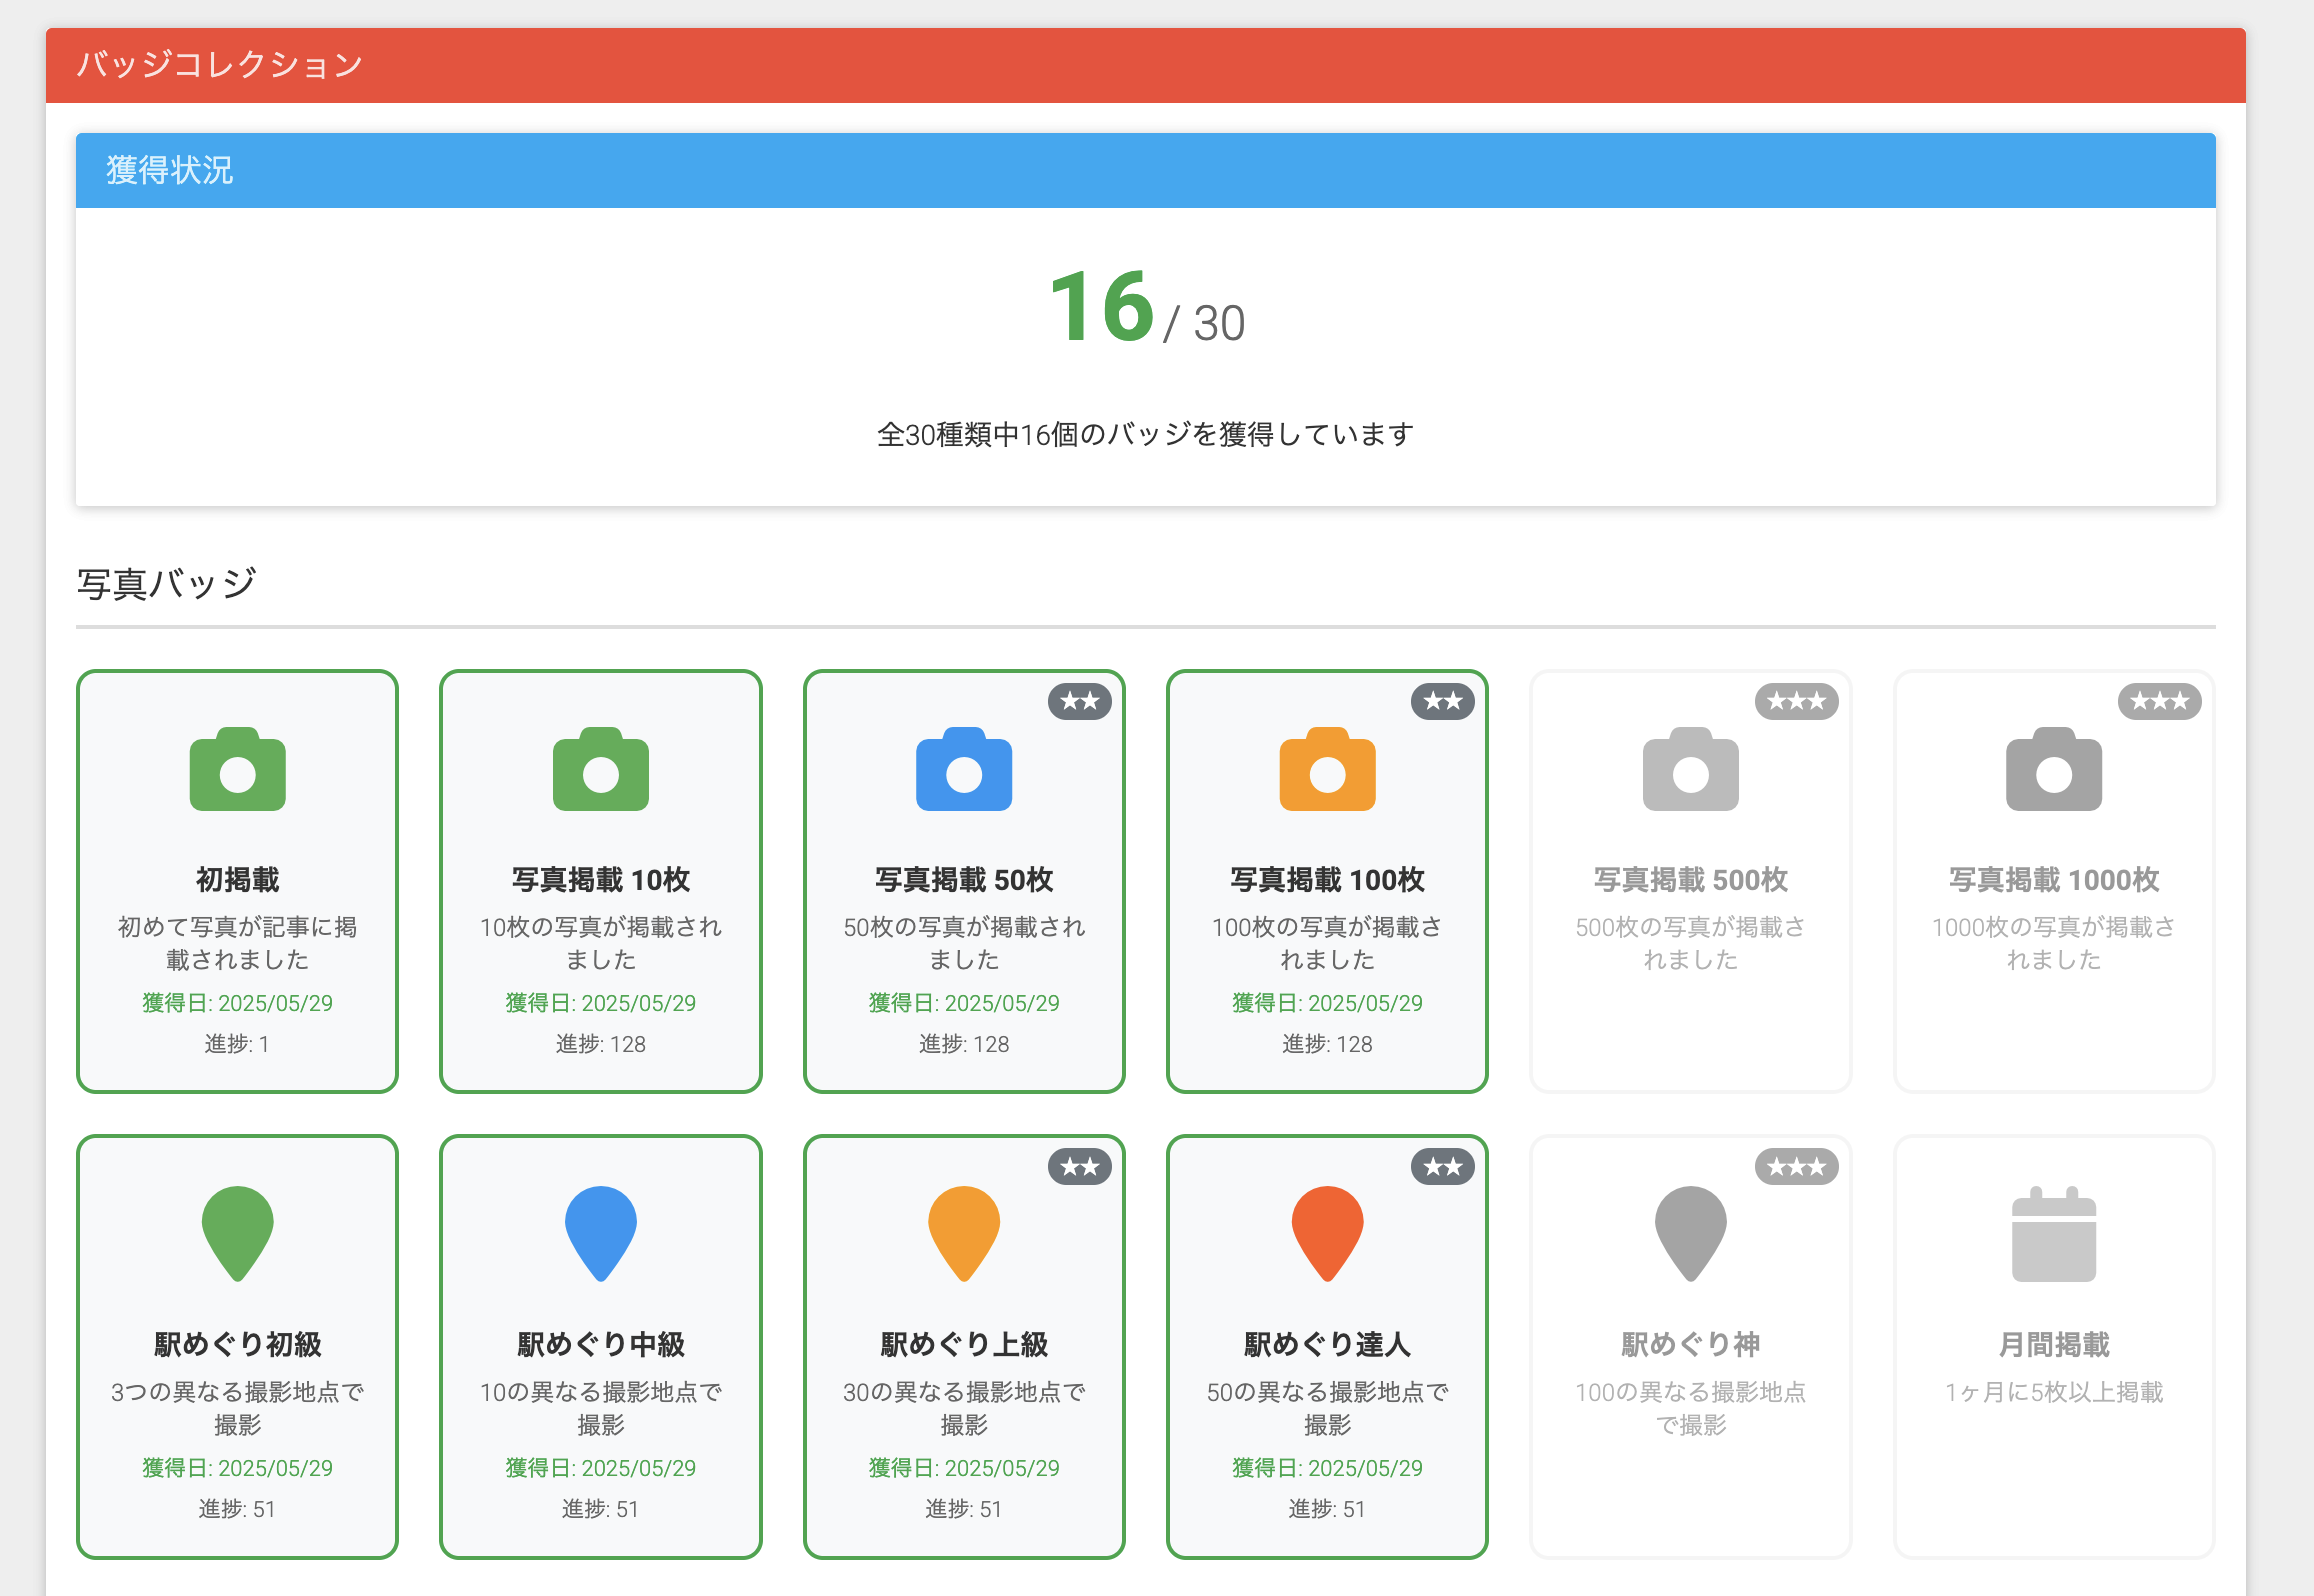The image size is (2314, 1596).
Task: Click the 写真掲載 50枚 badge title
Action: pos(964,879)
